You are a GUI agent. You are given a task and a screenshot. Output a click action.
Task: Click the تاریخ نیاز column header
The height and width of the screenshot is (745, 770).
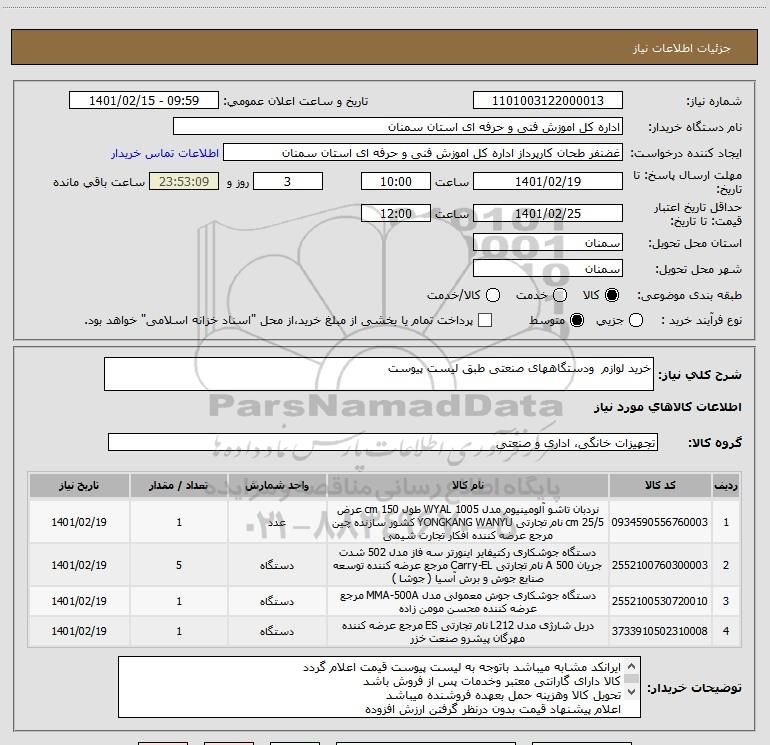tap(79, 486)
